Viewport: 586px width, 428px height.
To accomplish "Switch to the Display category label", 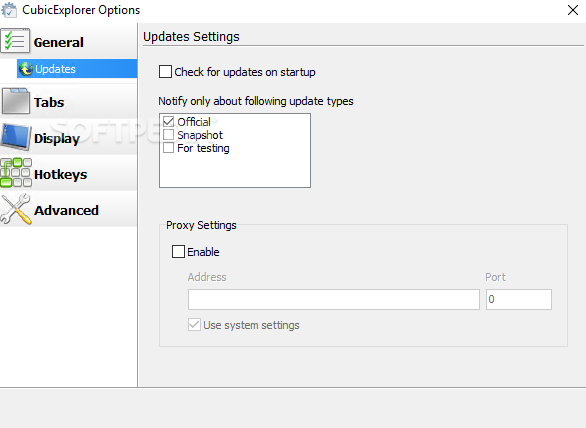I will [57, 139].
